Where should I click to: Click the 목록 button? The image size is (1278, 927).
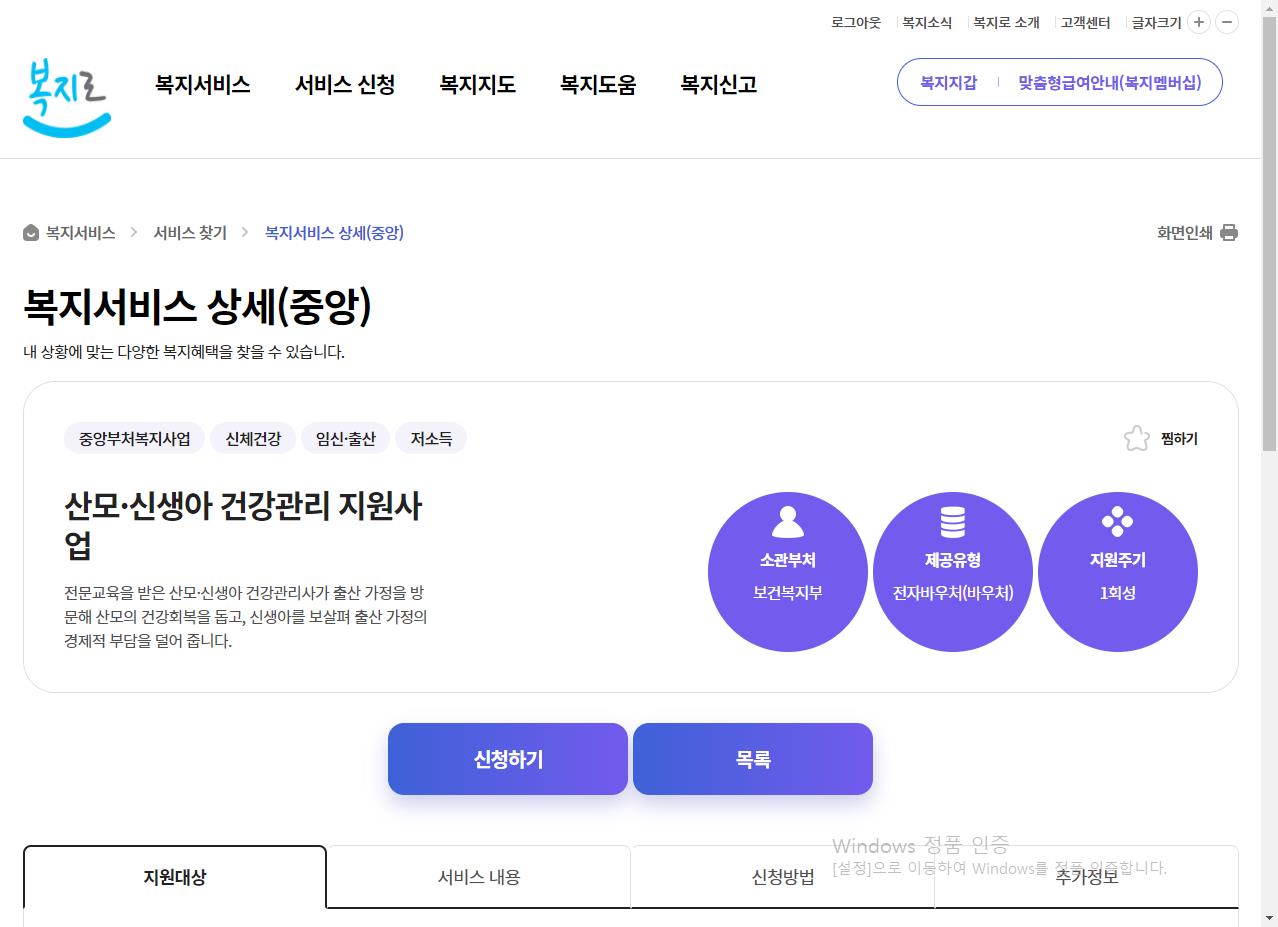pyautogui.click(x=753, y=759)
